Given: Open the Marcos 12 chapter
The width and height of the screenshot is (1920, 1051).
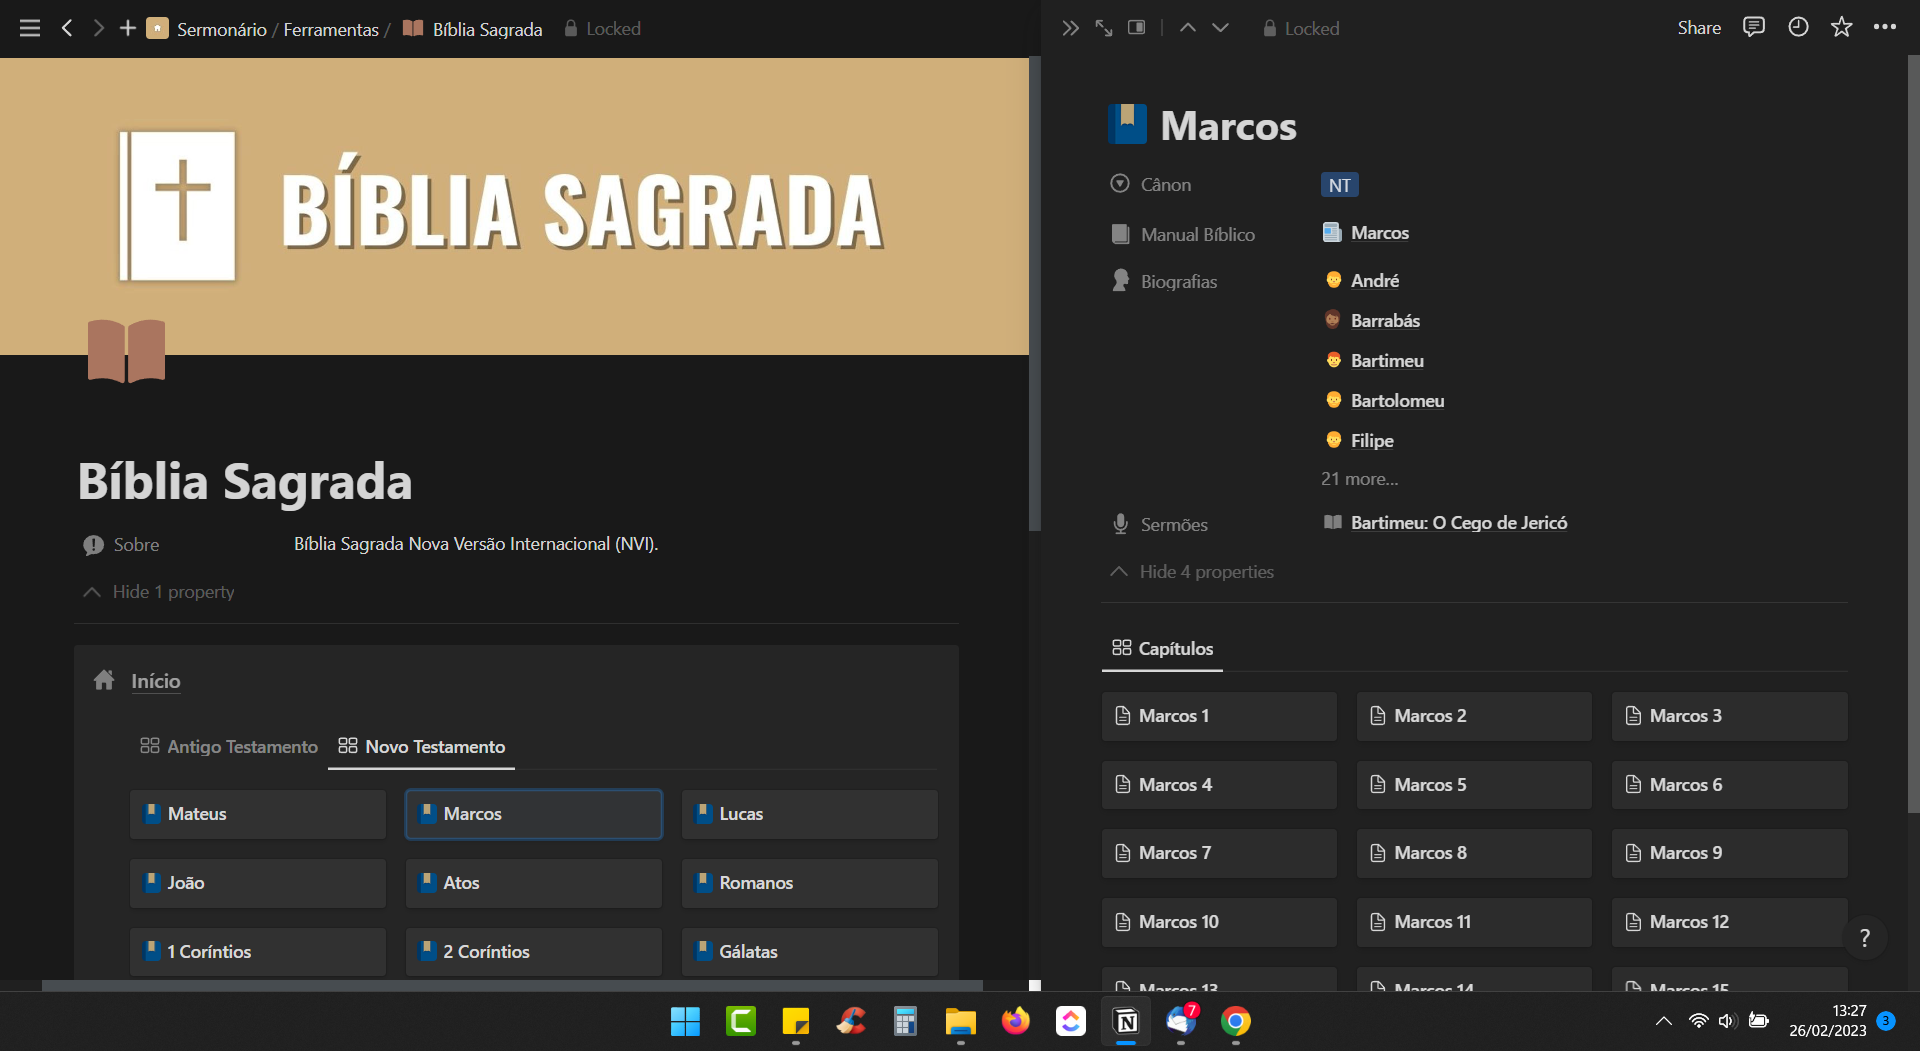Looking at the screenshot, I should pos(1729,922).
